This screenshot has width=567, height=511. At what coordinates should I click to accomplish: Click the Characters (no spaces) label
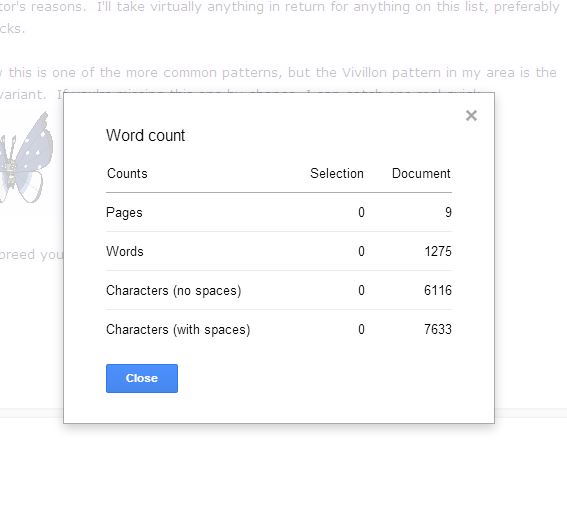[174, 290]
